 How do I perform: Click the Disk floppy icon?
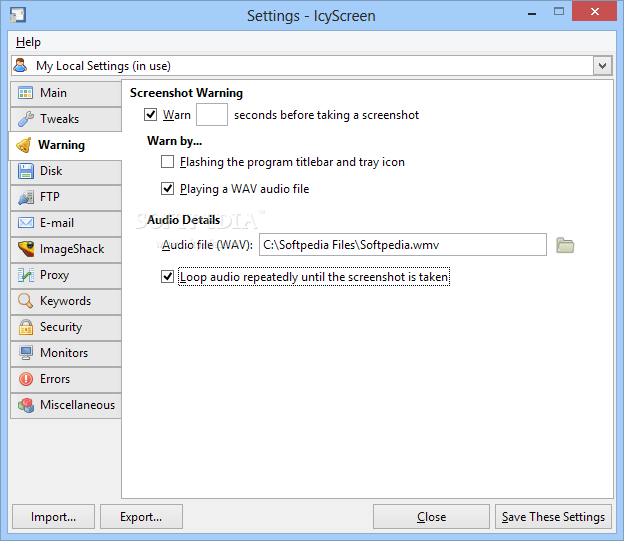26,171
